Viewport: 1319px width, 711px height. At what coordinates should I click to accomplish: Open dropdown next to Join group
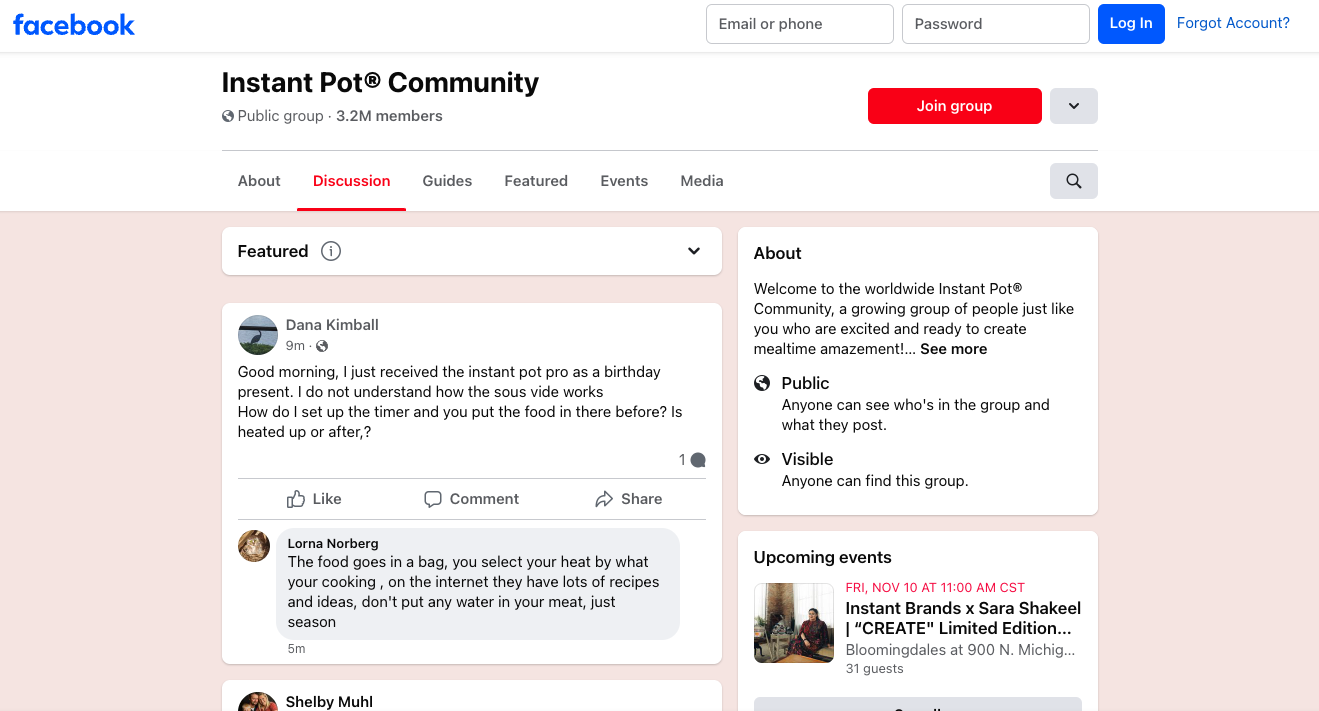(x=1073, y=106)
